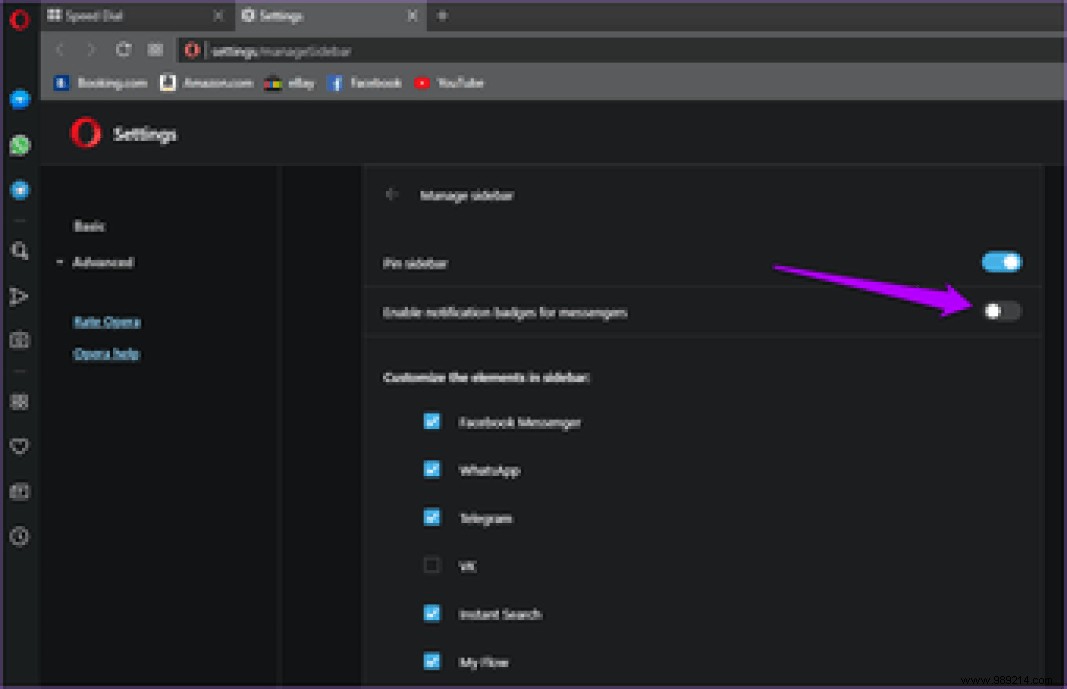Launch Instant Search from the sidebar

(x=19, y=251)
